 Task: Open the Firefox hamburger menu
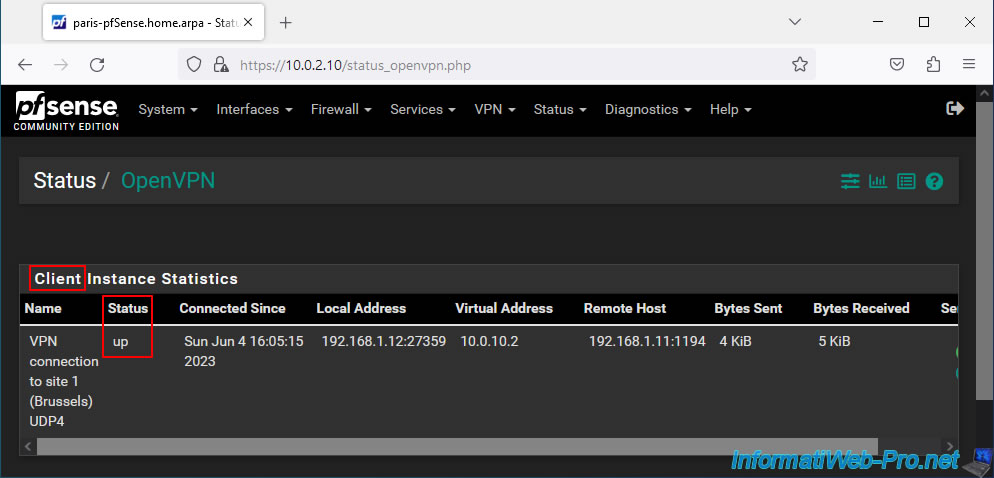(x=969, y=65)
